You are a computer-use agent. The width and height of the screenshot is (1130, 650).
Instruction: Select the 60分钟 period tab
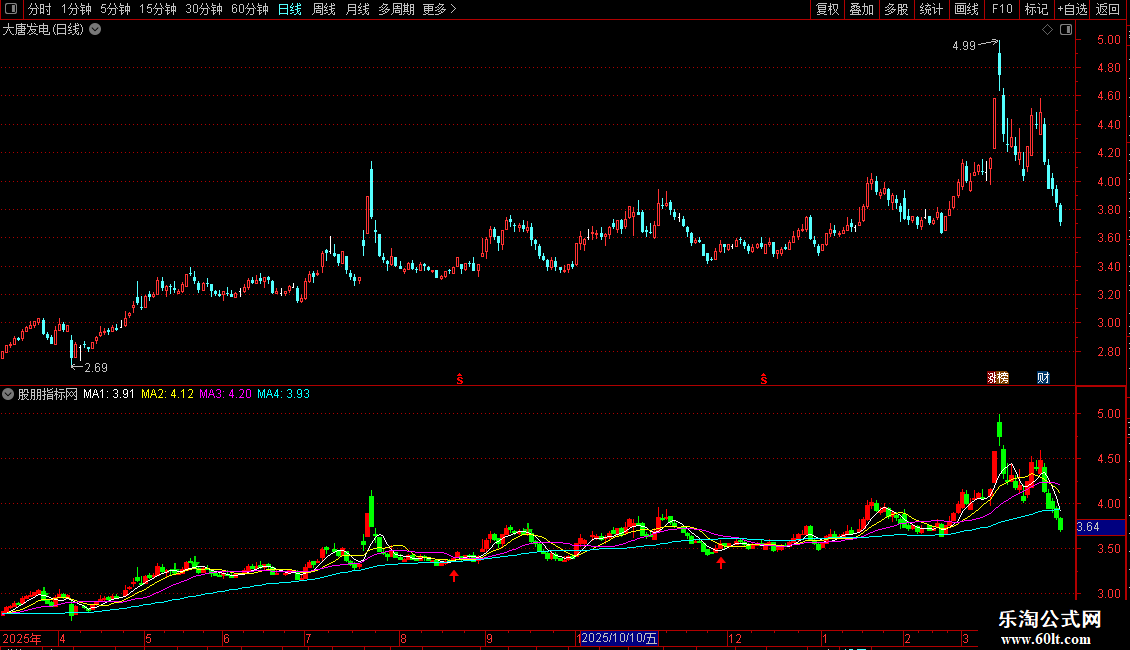[250, 9]
